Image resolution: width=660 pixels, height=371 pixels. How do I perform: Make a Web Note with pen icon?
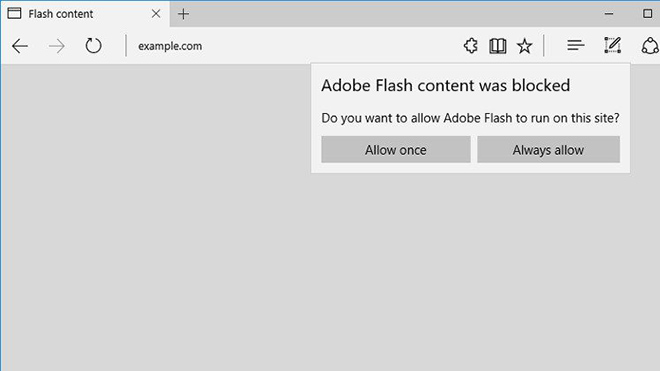(x=612, y=45)
